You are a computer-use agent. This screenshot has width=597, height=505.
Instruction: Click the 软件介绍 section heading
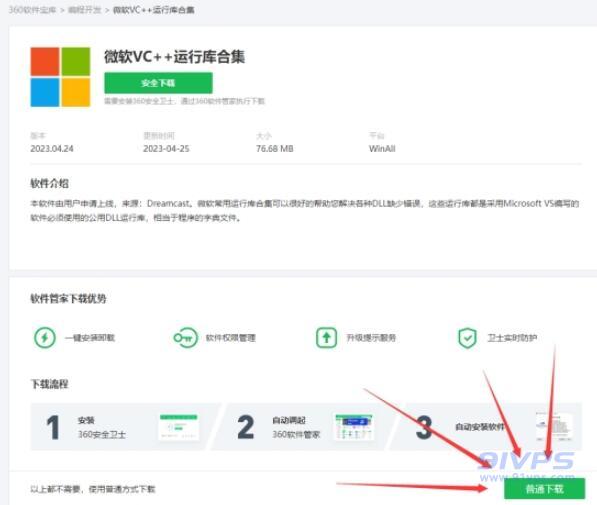(49, 184)
